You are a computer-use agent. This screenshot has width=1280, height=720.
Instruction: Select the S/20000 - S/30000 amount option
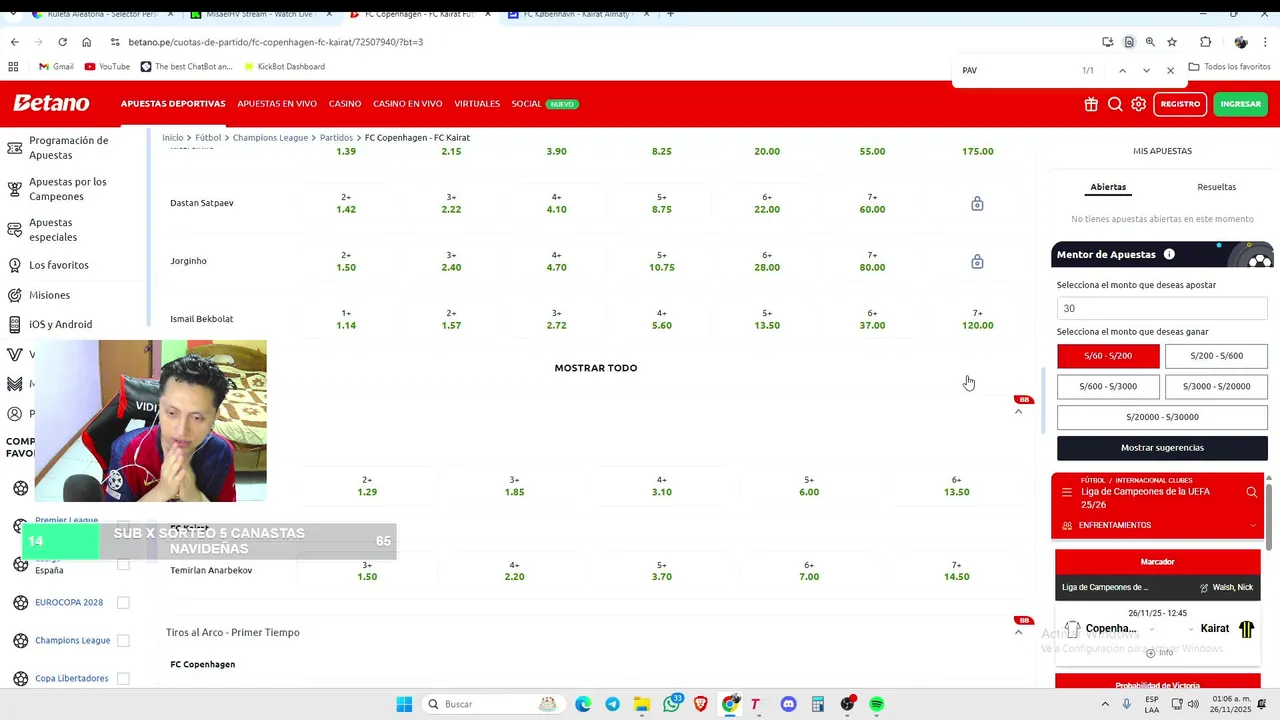1162,417
